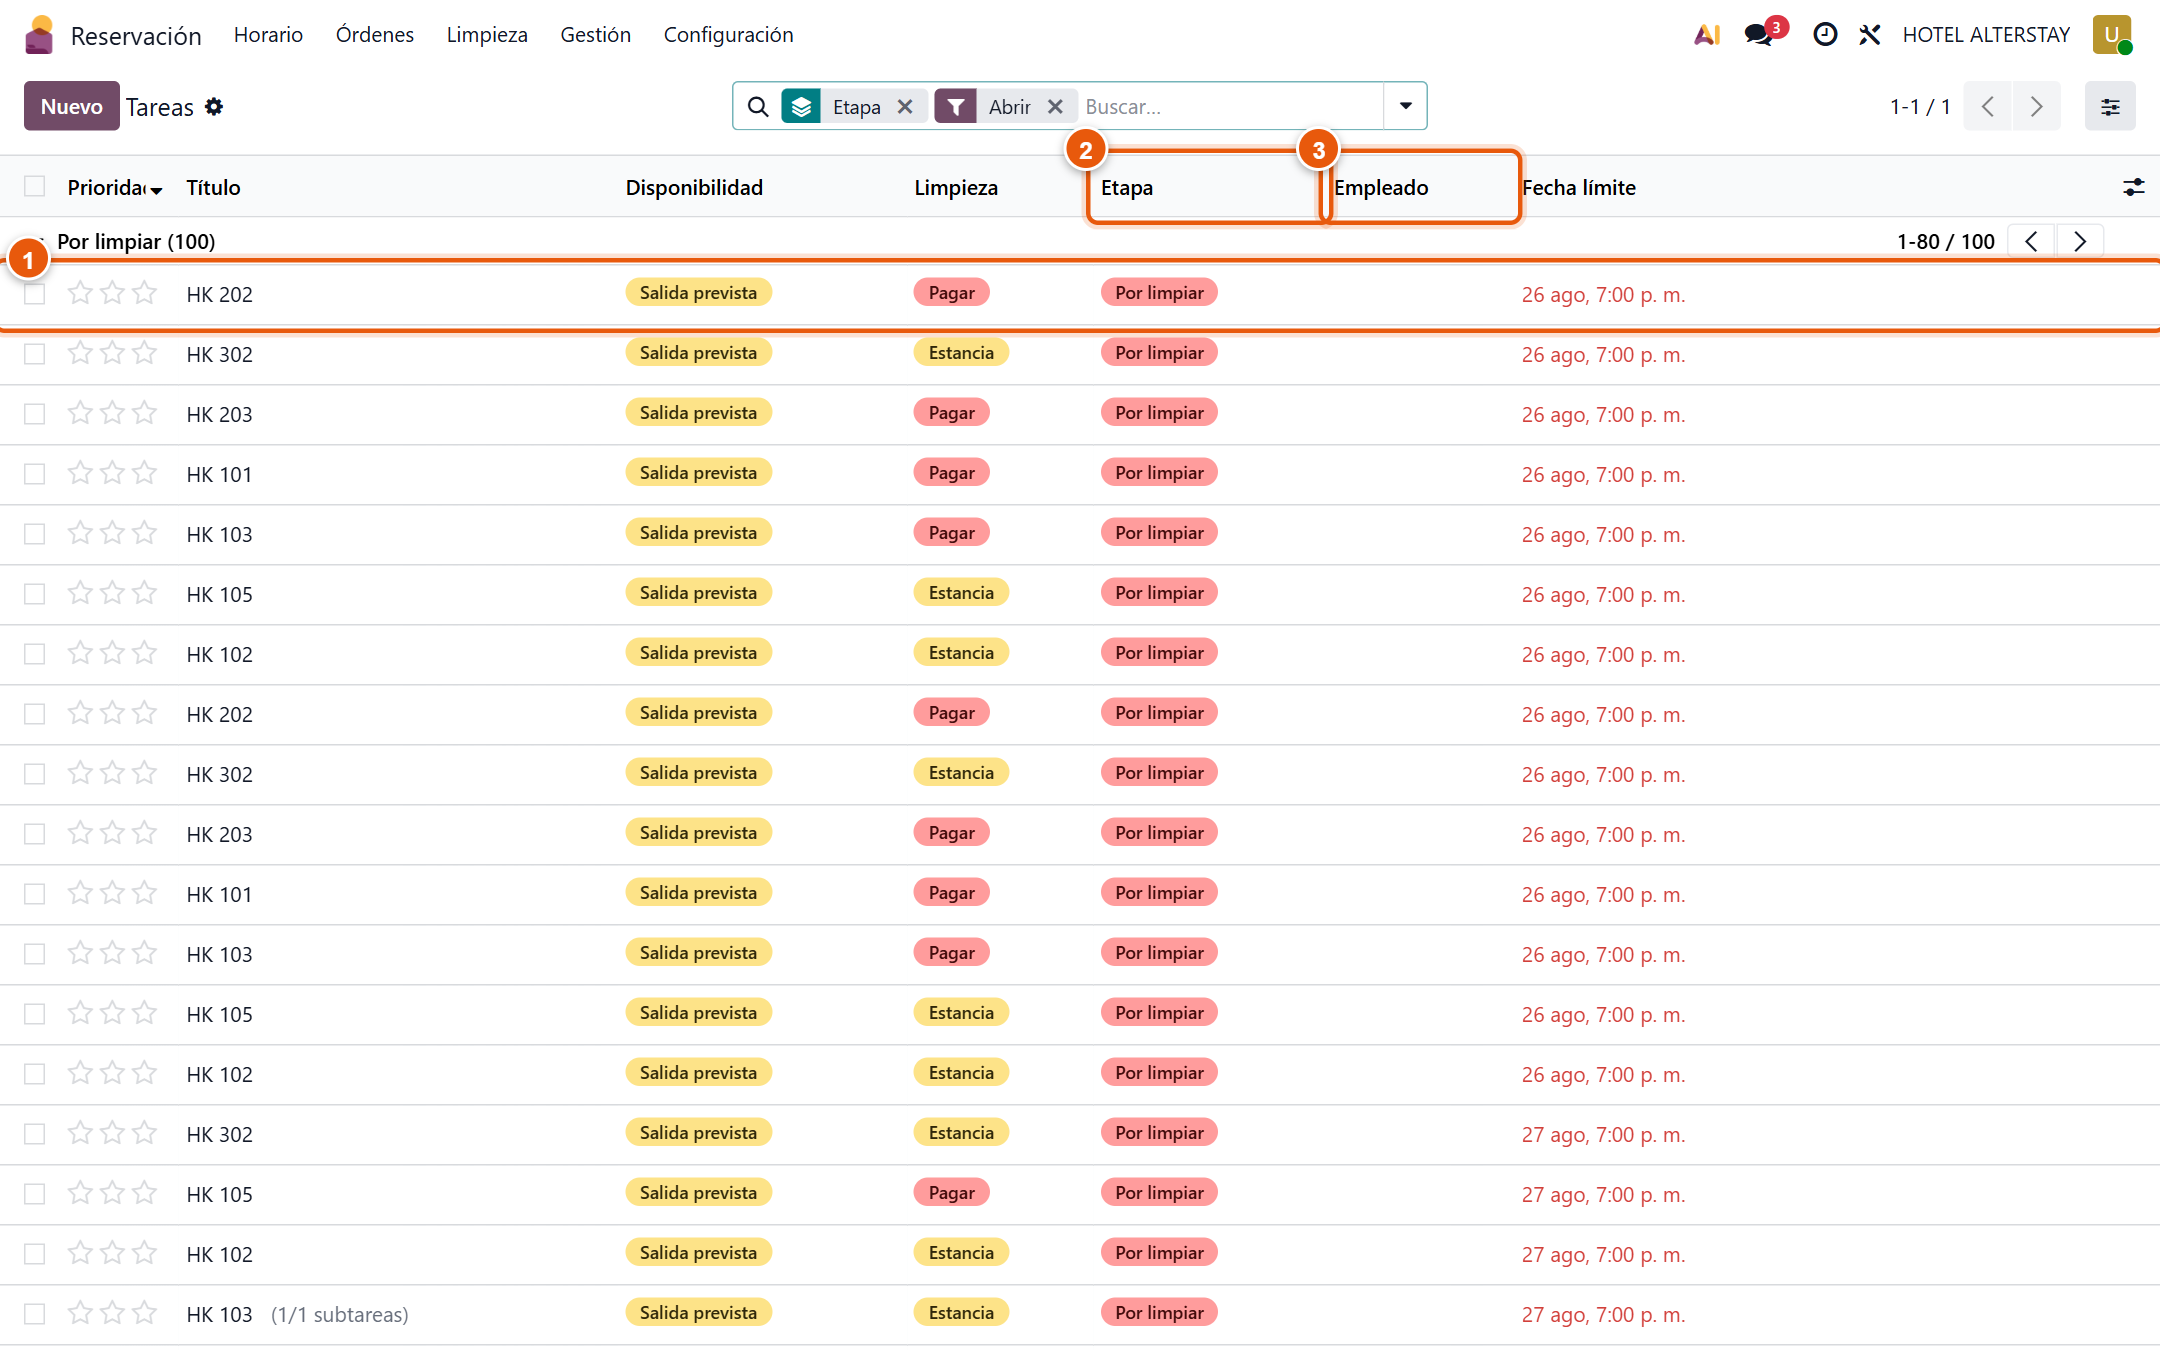Open the Gestión menu
The height and width of the screenshot is (1350, 2160).
tap(596, 35)
